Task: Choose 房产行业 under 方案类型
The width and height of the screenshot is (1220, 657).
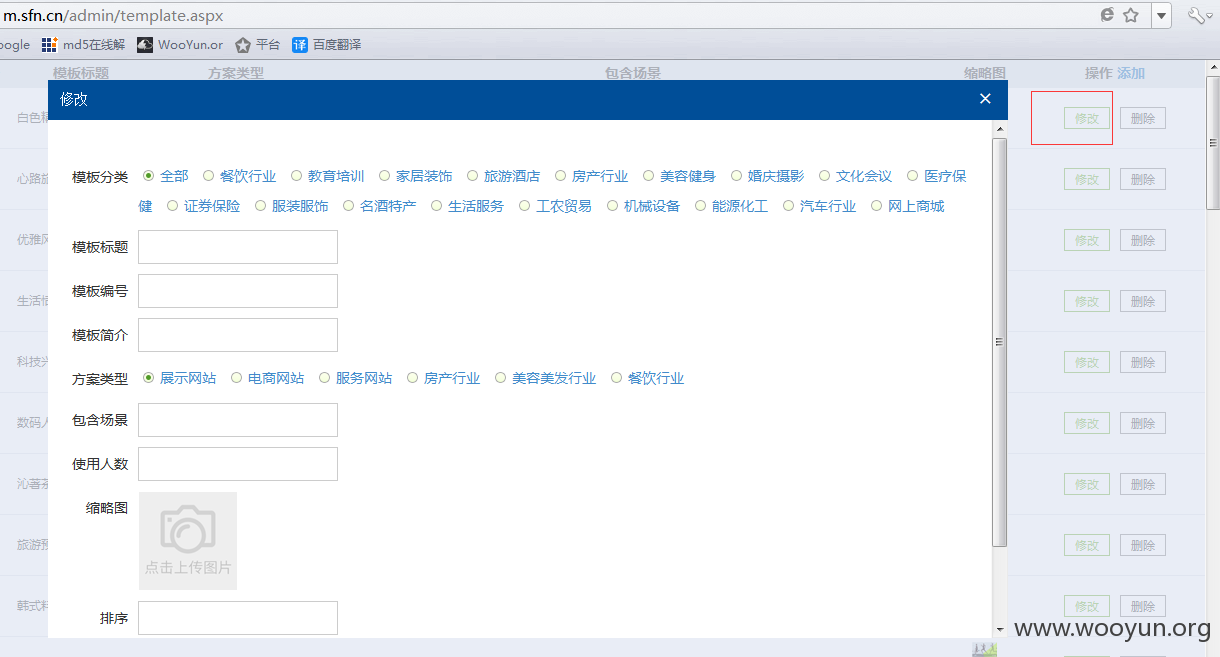Action: (413, 378)
